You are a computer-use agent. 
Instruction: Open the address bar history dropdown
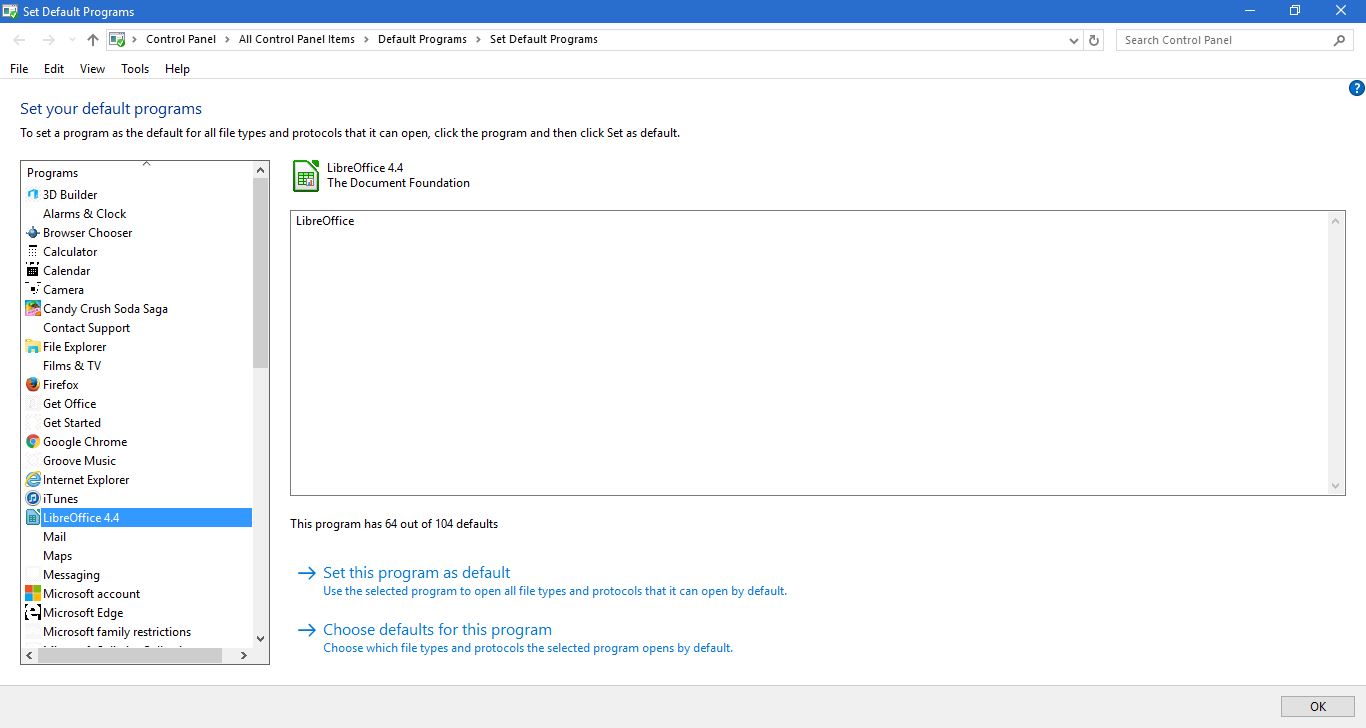click(x=1073, y=39)
